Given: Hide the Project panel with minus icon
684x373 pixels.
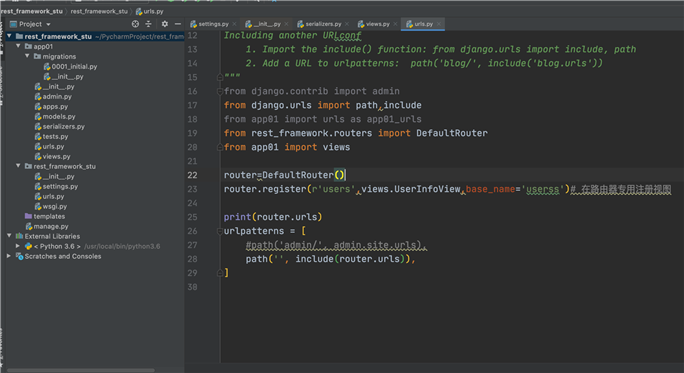Looking at the screenshot, I should tap(178, 24).
